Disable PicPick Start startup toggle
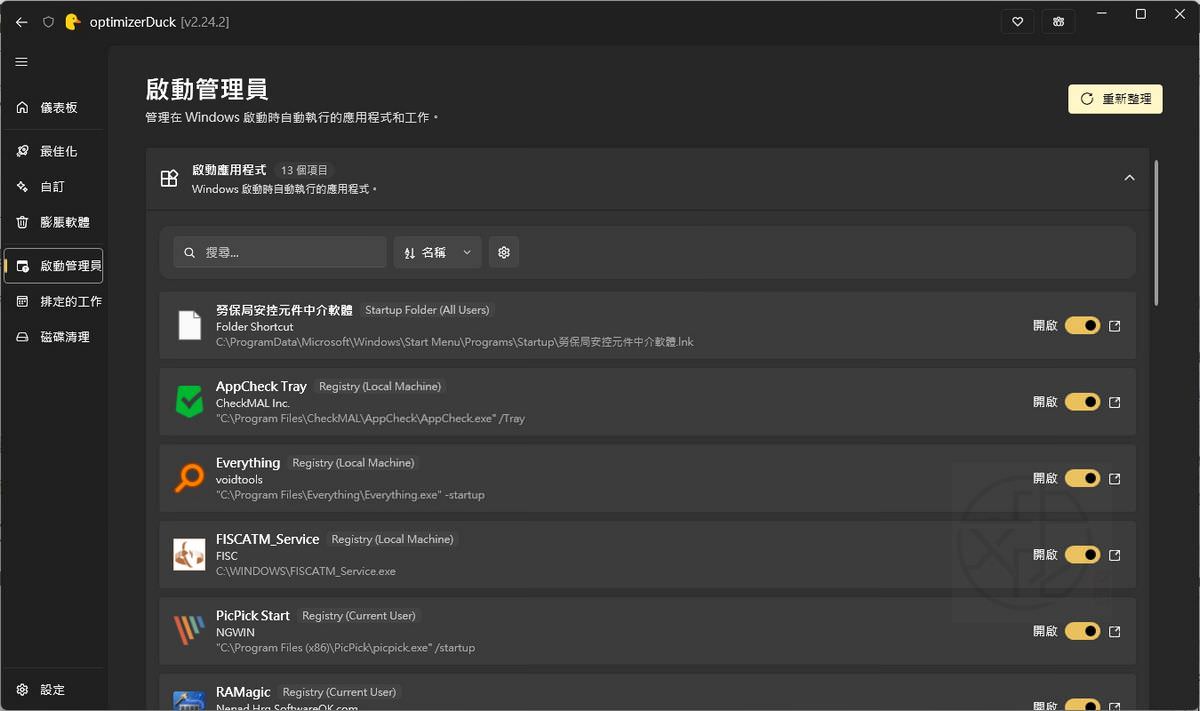Viewport: 1200px width, 711px height. (x=1082, y=631)
